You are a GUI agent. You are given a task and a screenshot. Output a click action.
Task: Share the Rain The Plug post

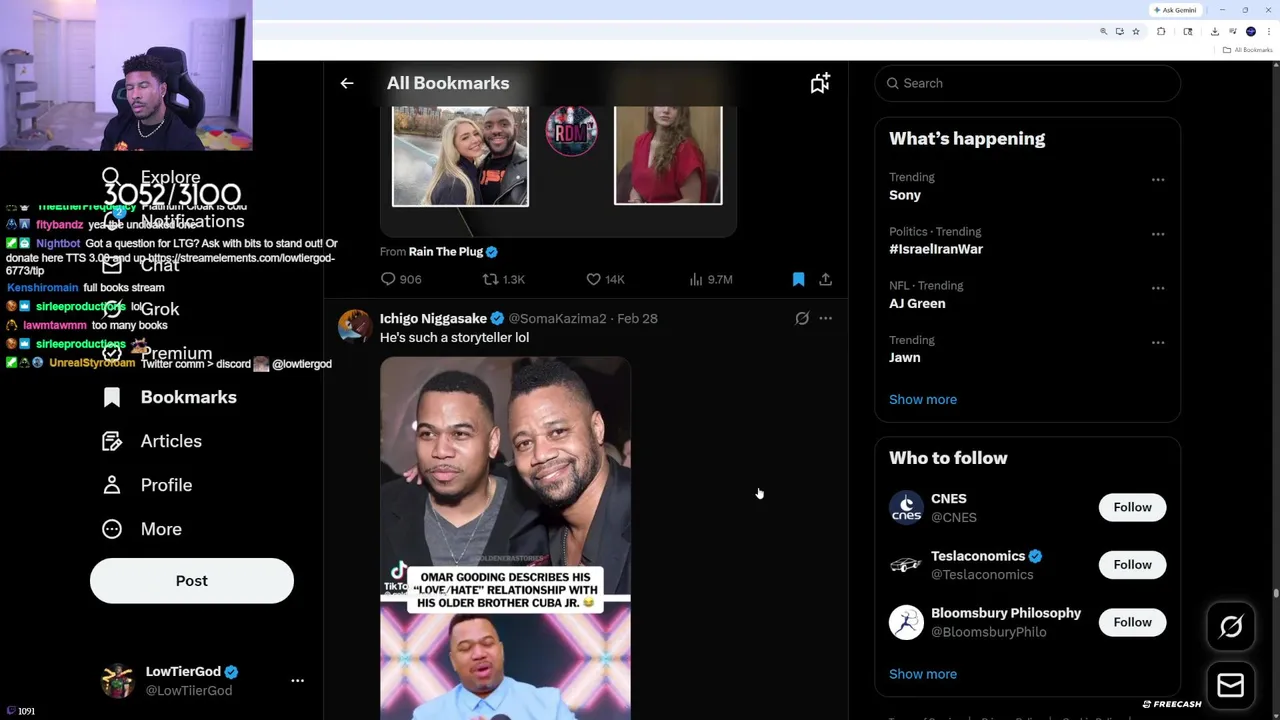click(x=825, y=279)
